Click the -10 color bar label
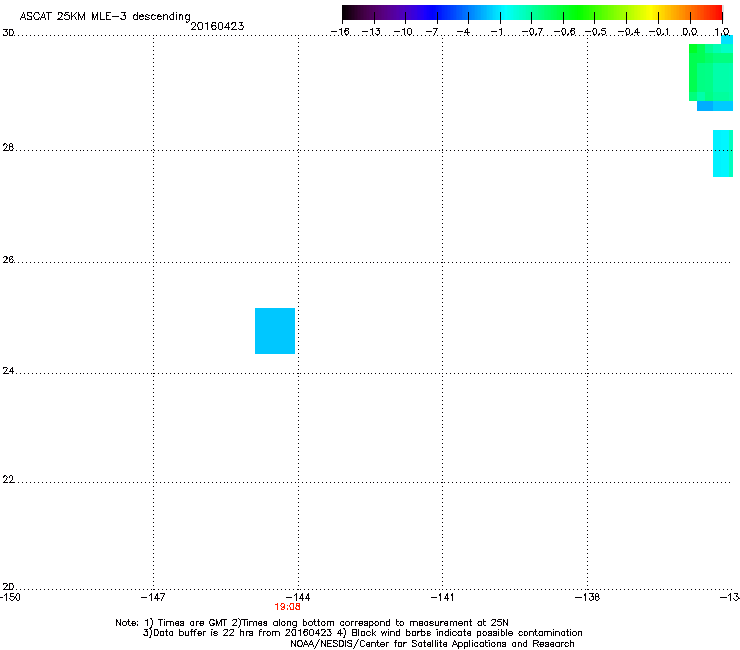740x650 pixels. point(403,32)
